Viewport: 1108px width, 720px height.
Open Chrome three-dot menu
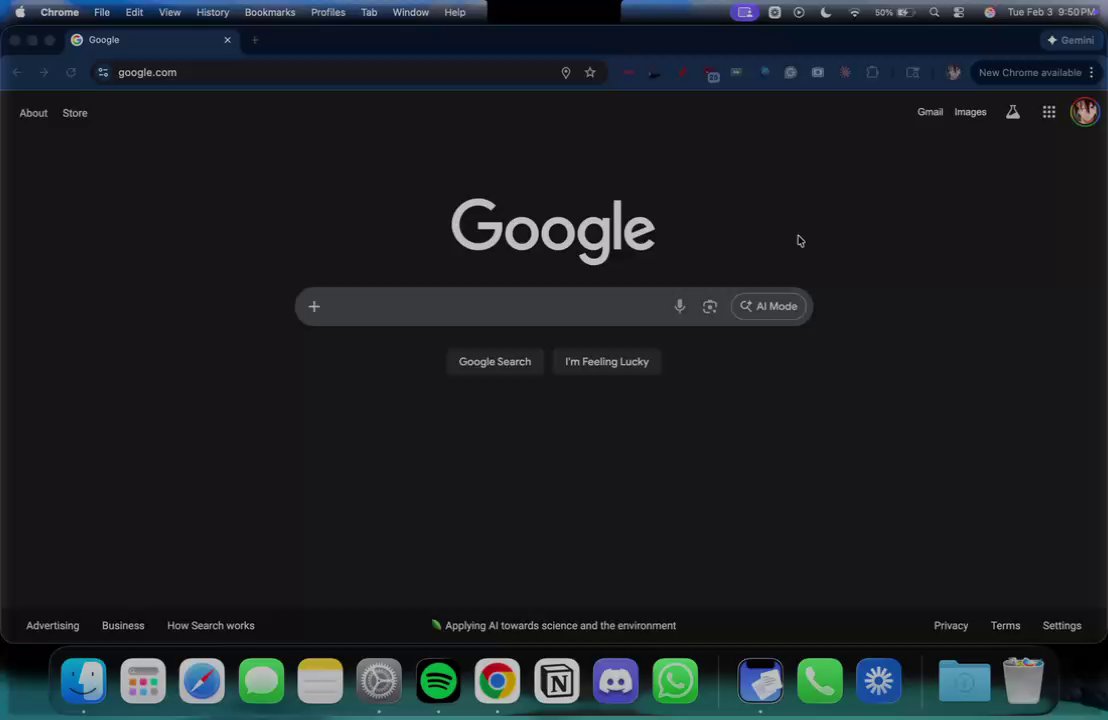[x=1092, y=72]
